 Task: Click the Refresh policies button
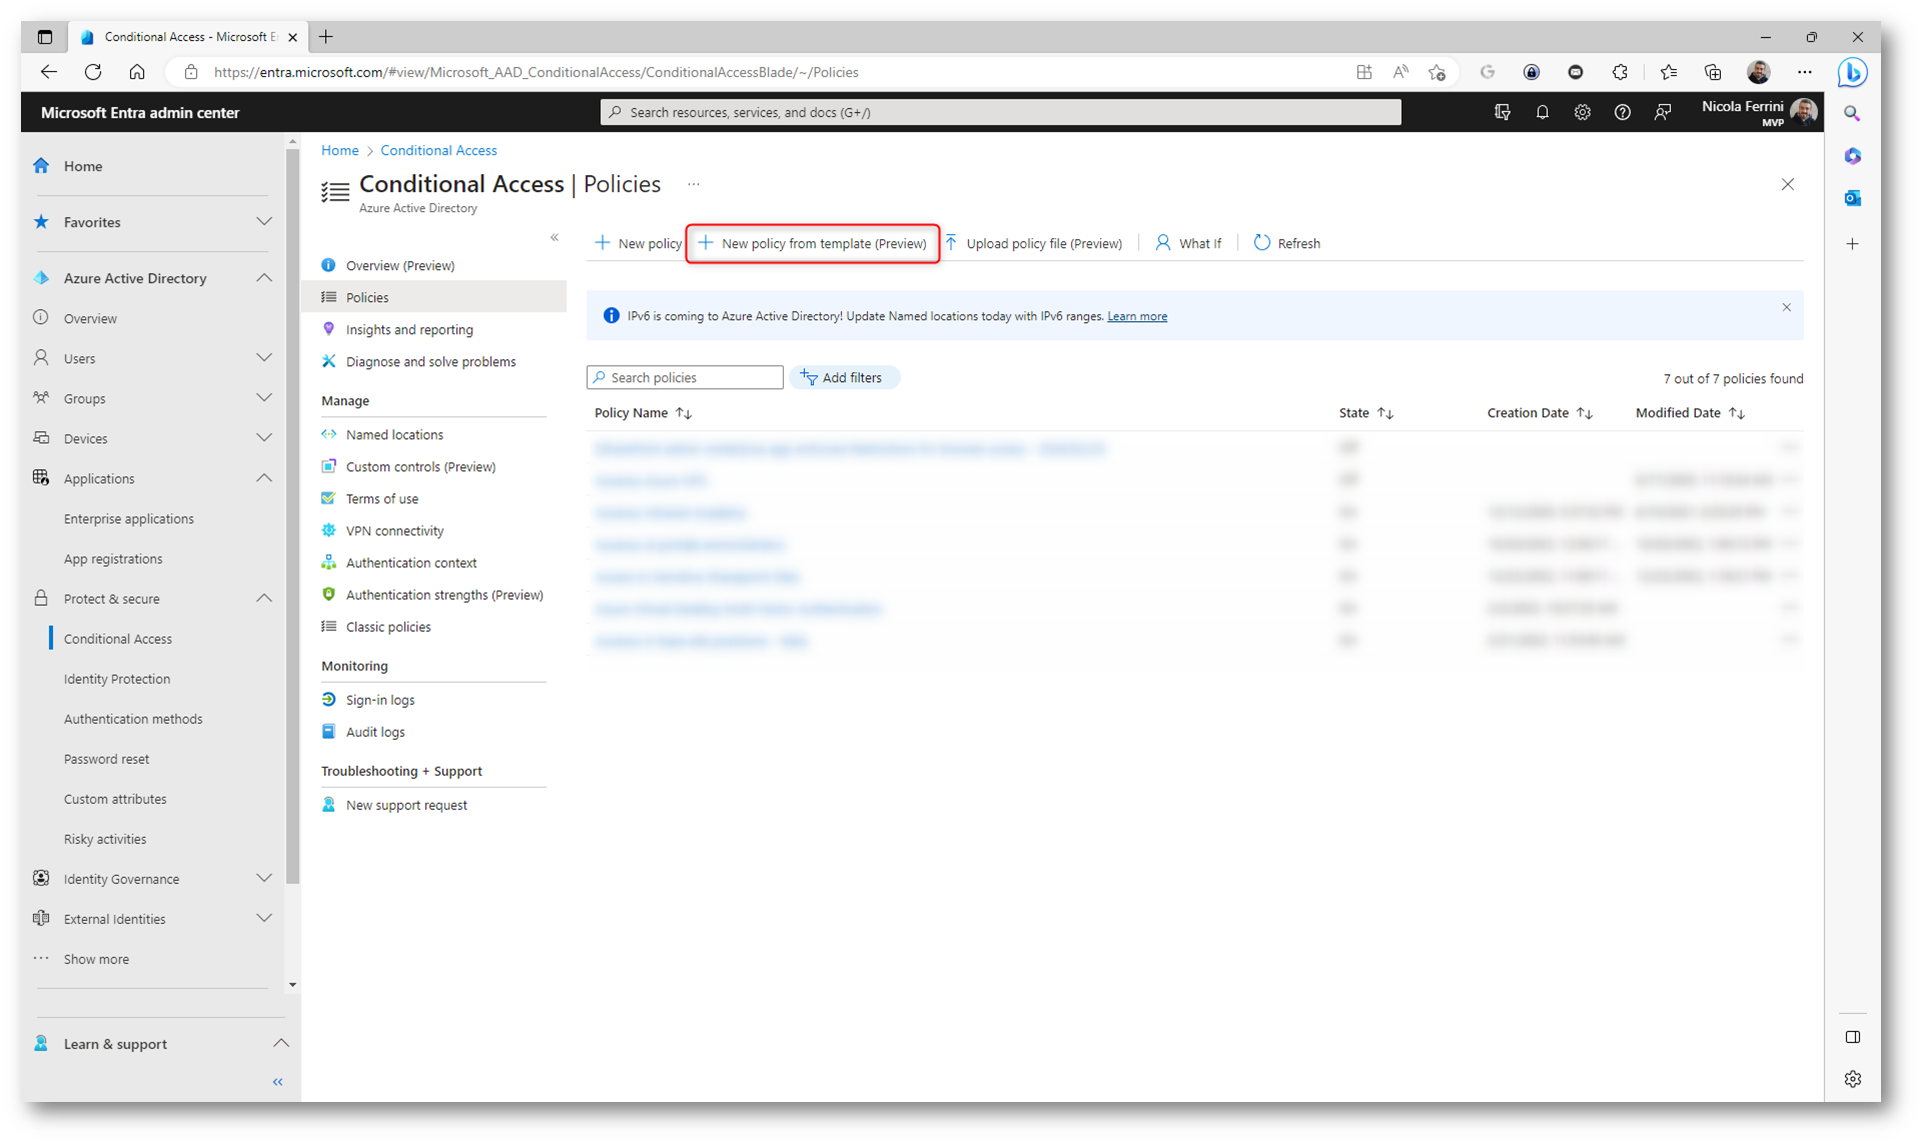(1287, 243)
